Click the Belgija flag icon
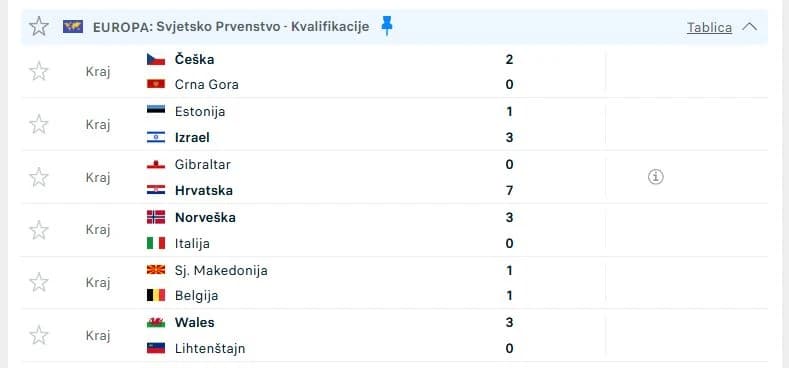The image size is (789, 368). click(156, 296)
